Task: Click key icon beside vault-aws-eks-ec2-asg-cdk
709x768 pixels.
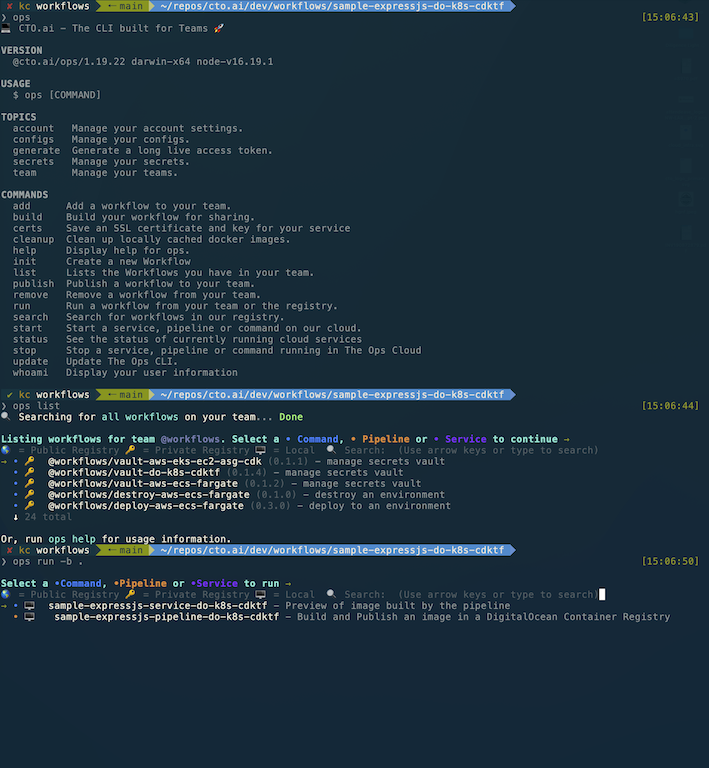Action: [30, 461]
